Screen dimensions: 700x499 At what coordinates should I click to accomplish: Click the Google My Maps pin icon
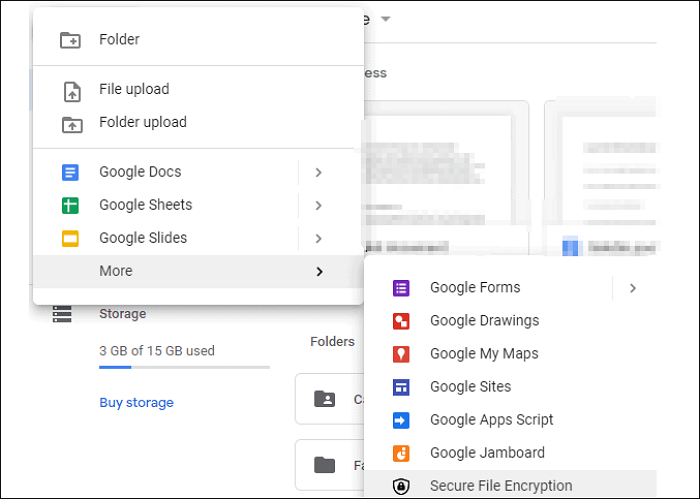[401, 354]
